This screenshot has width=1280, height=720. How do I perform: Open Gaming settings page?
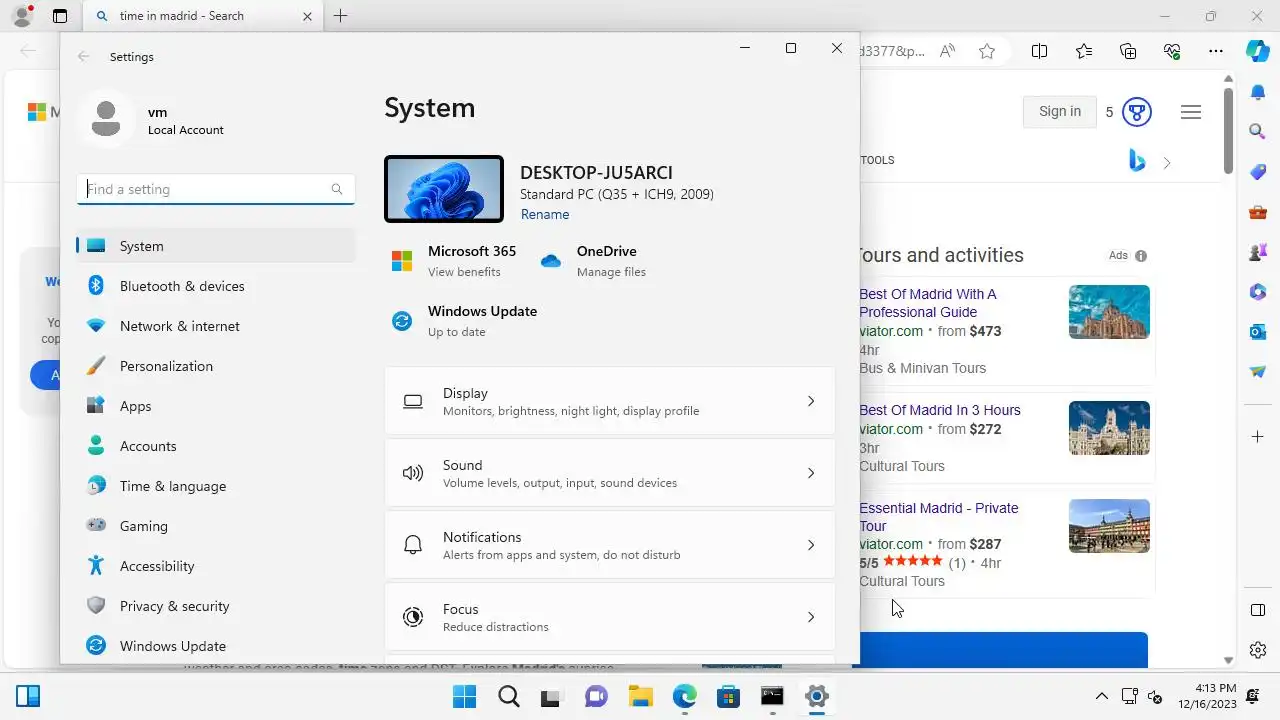click(215, 526)
